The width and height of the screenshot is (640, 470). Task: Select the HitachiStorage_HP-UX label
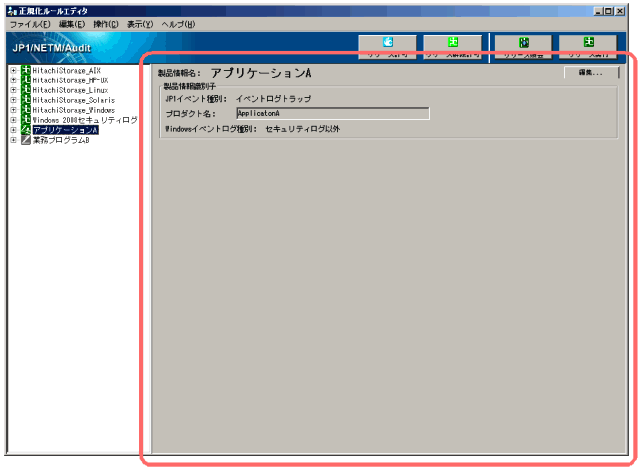click(x=70, y=80)
